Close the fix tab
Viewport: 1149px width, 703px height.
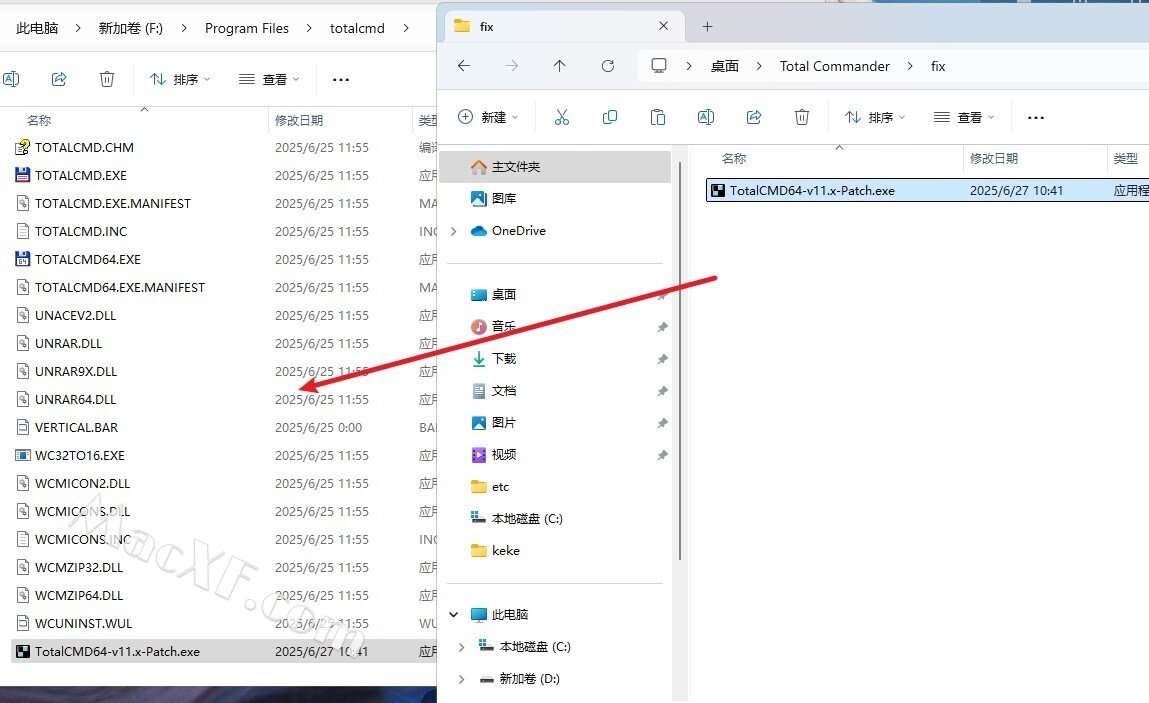(663, 26)
